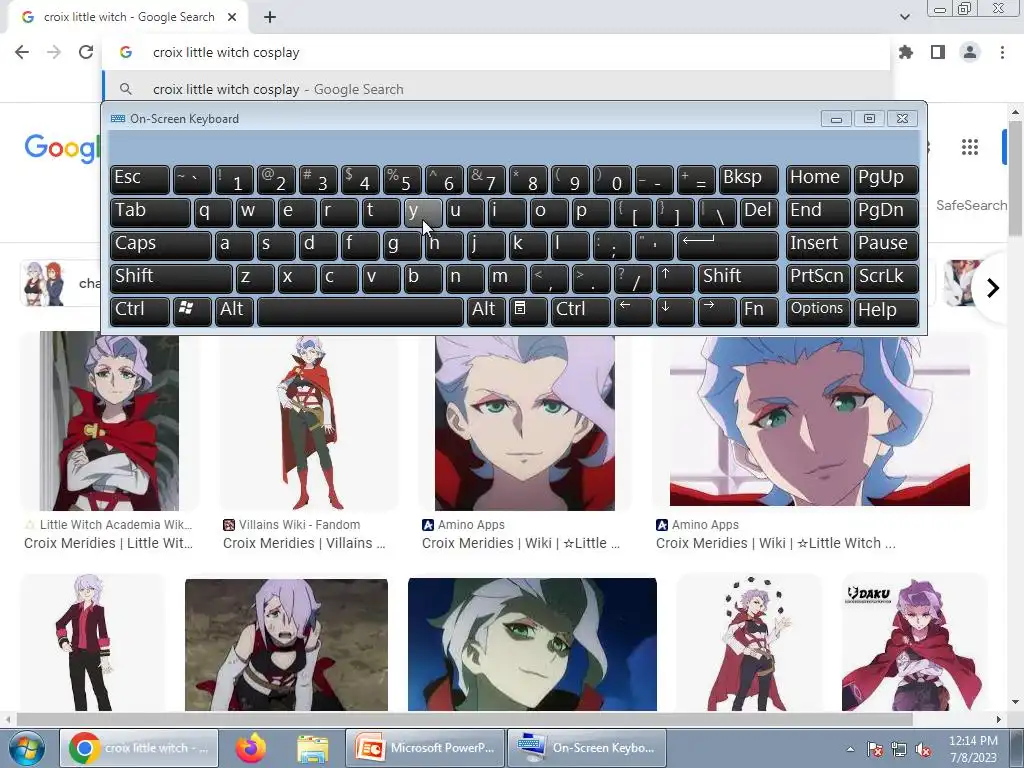Click the Google logo
Image resolution: width=1024 pixels, height=768 pixels.
pyautogui.click(x=62, y=148)
